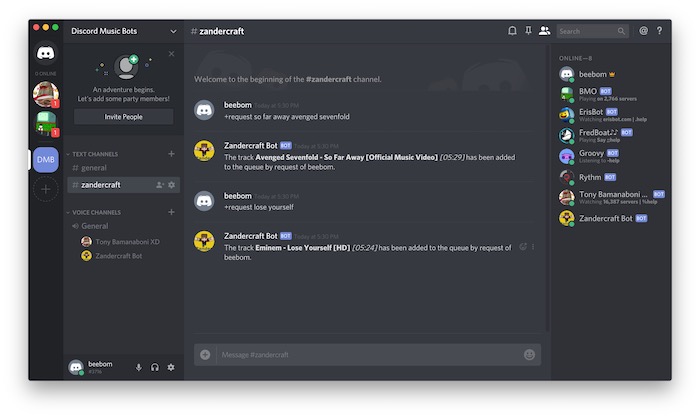700x418 pixels.
Task: Dismiss the invite party members card
Action: (171, 54)
